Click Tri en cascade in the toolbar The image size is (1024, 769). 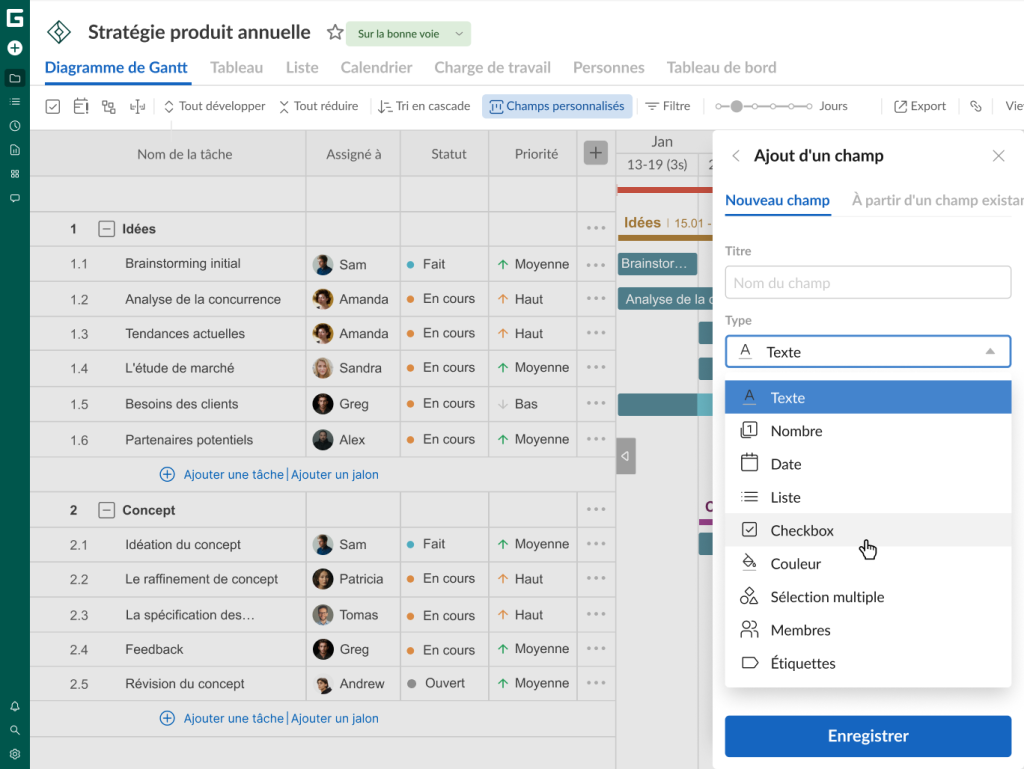tap(424, 106)
